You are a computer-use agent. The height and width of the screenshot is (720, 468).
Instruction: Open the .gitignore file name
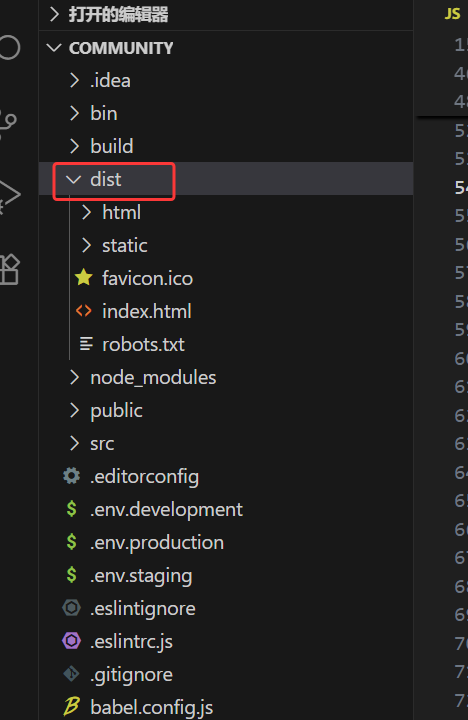132,675
